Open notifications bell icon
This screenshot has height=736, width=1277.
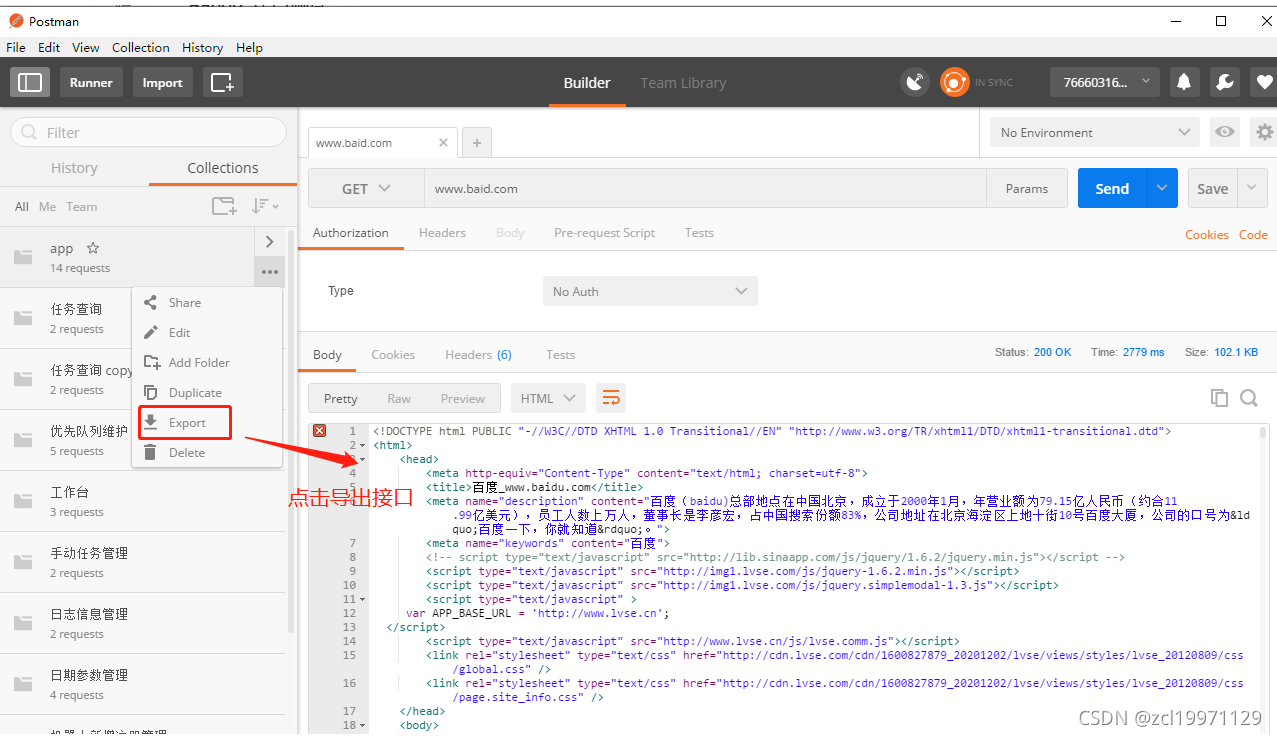tap(1184, 82)
